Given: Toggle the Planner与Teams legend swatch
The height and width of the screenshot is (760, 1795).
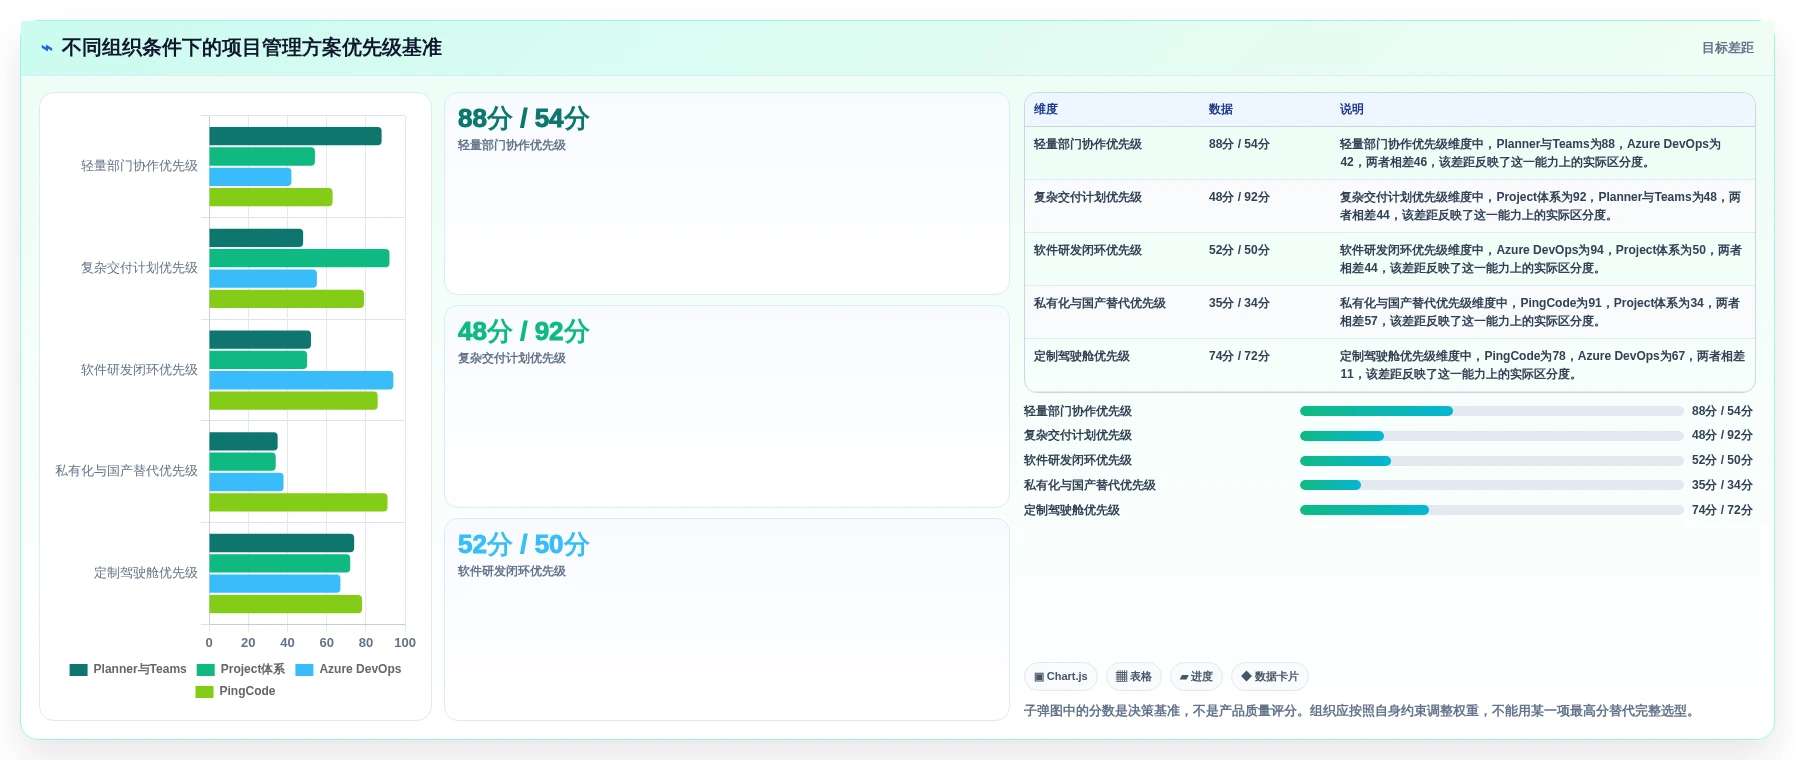Looking at the screenshot, I should point(78,670).
